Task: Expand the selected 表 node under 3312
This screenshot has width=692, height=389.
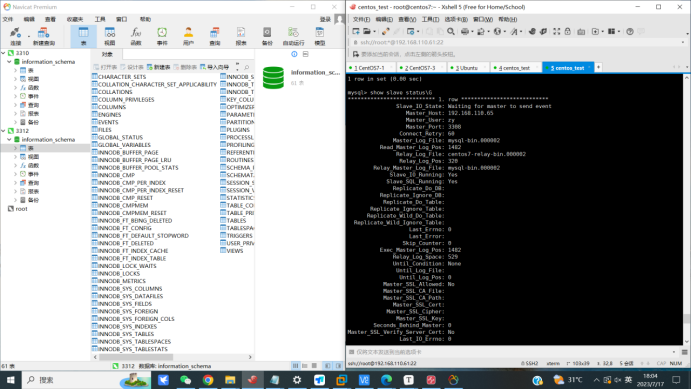Action: pos(15,148)
